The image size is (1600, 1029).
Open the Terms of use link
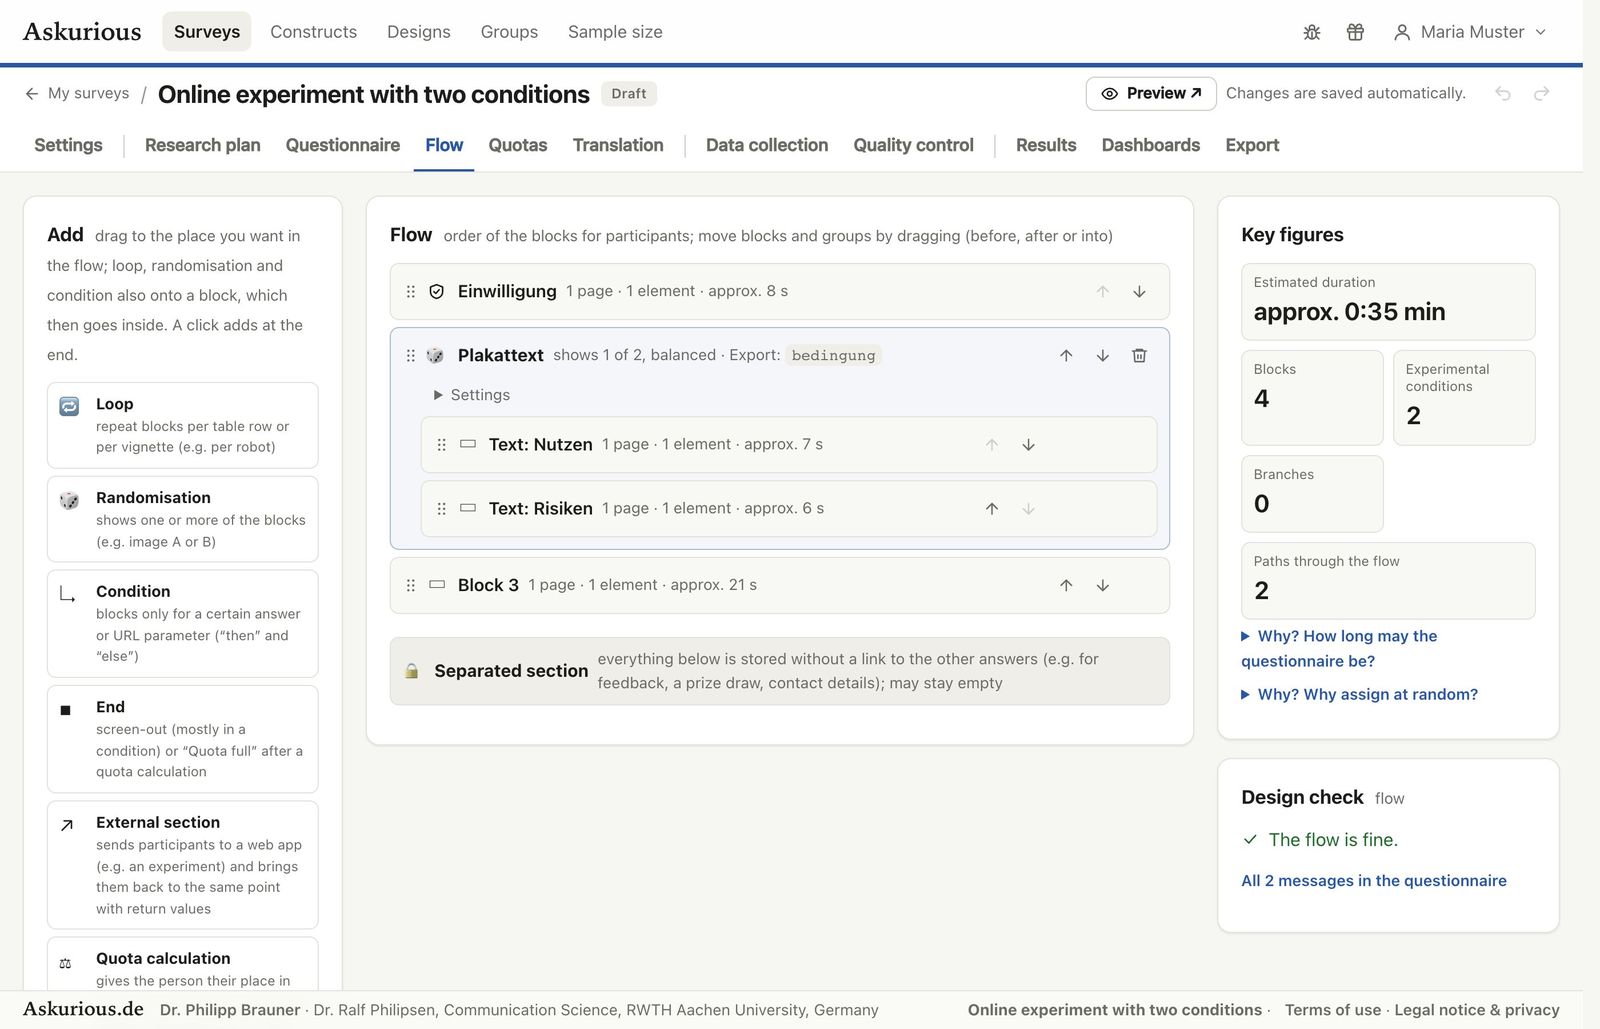[x=1333, y=1010]
